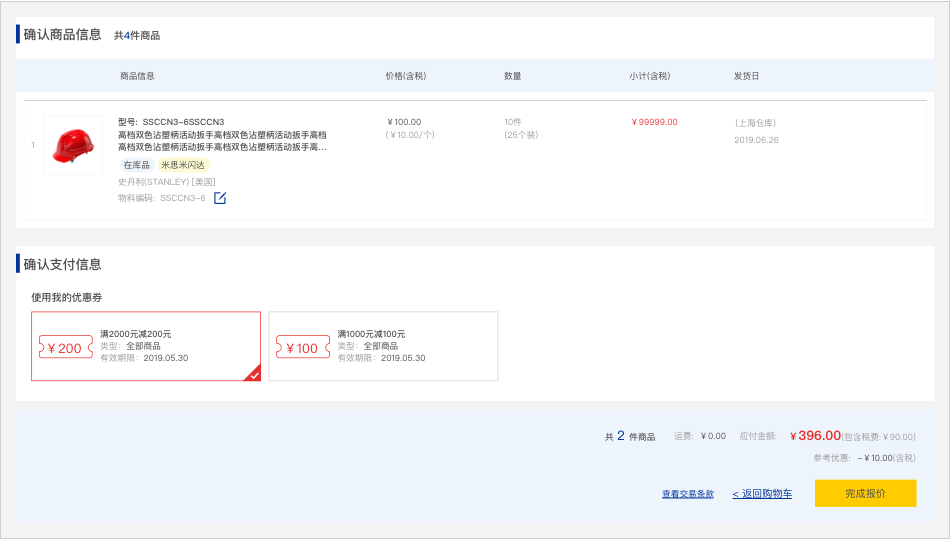950x540 pixels.
Task: Click the yellow 米思米闪达 tag
Action: click(183, 165)
